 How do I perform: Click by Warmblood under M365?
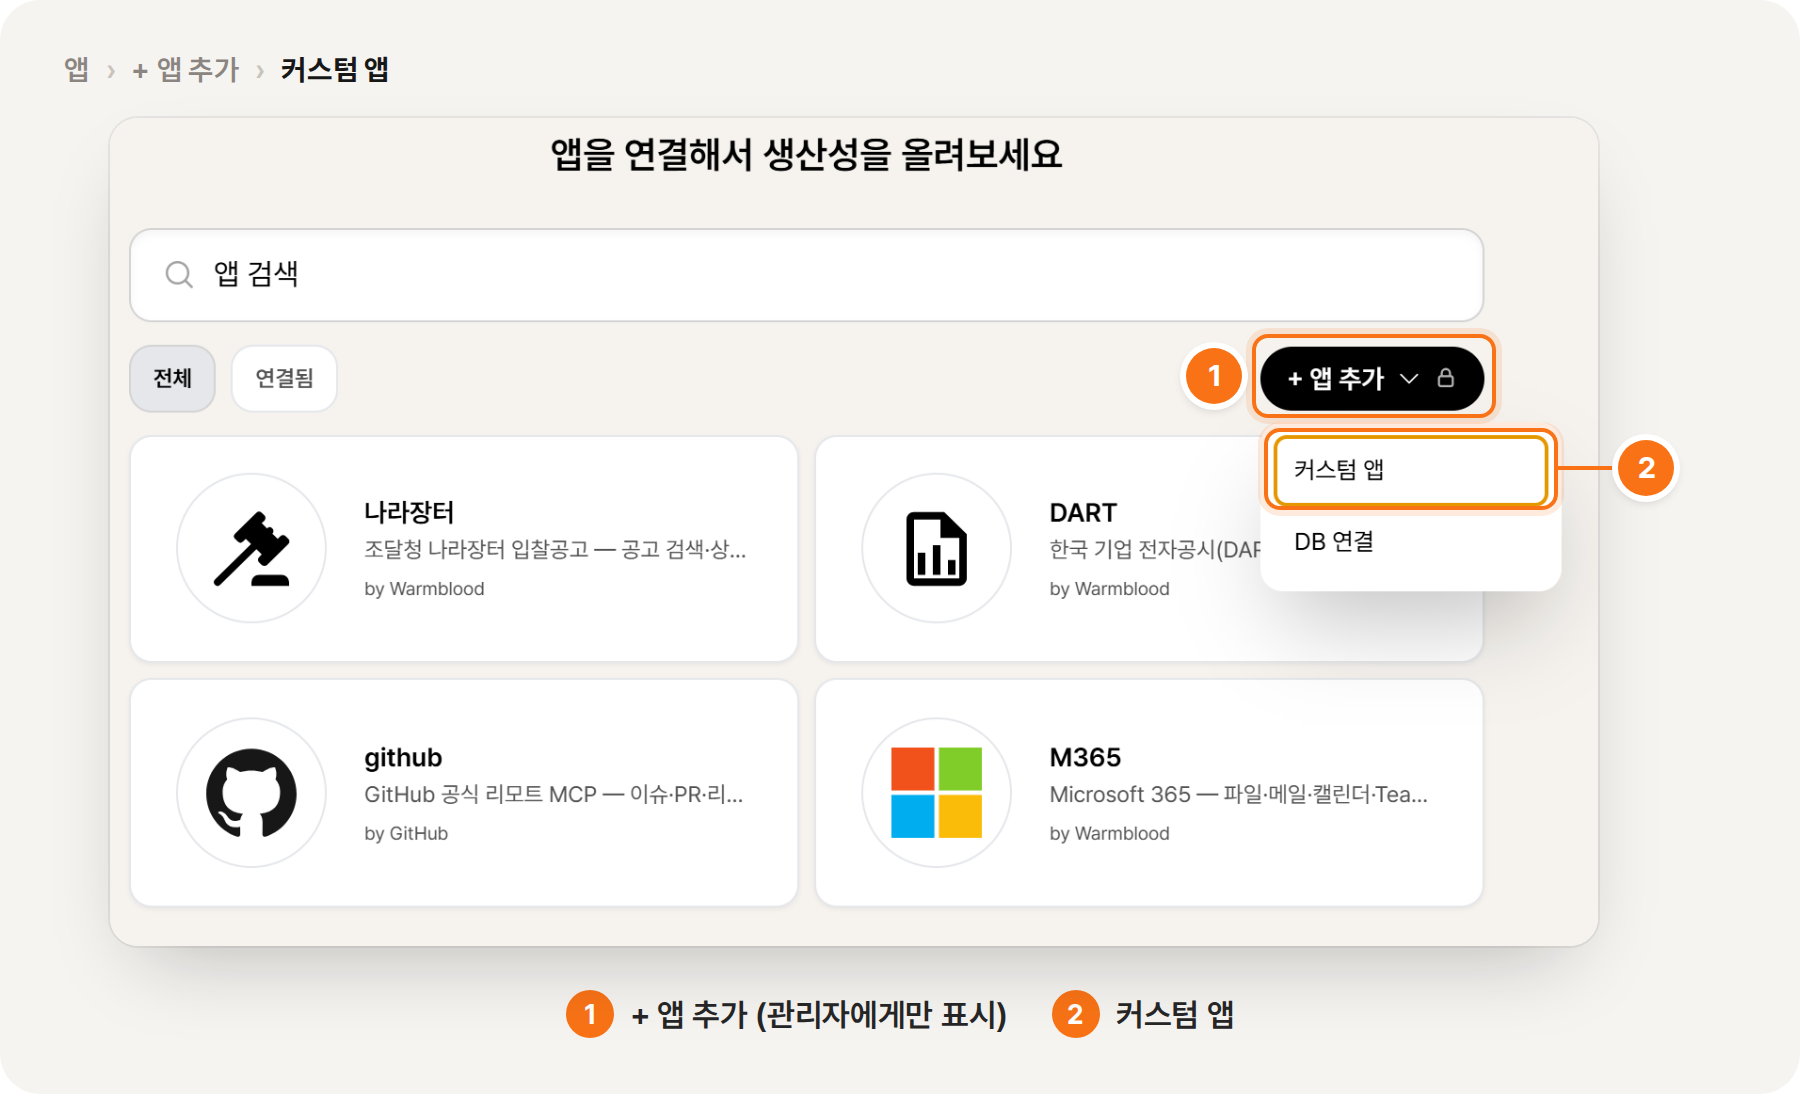coord(1109,833)
